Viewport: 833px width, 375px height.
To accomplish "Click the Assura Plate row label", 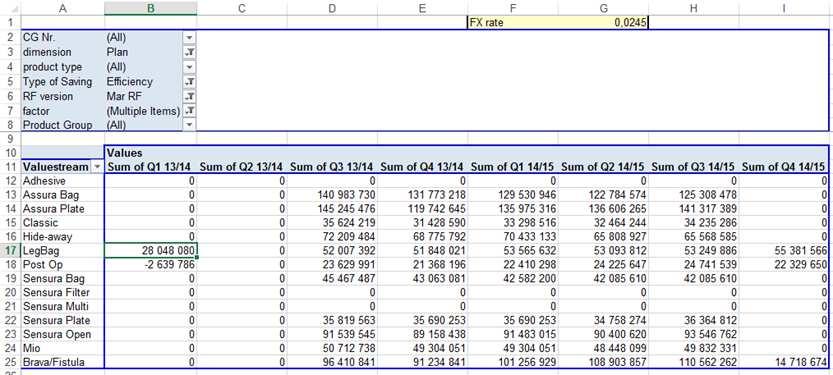I will tap(63, 209).
